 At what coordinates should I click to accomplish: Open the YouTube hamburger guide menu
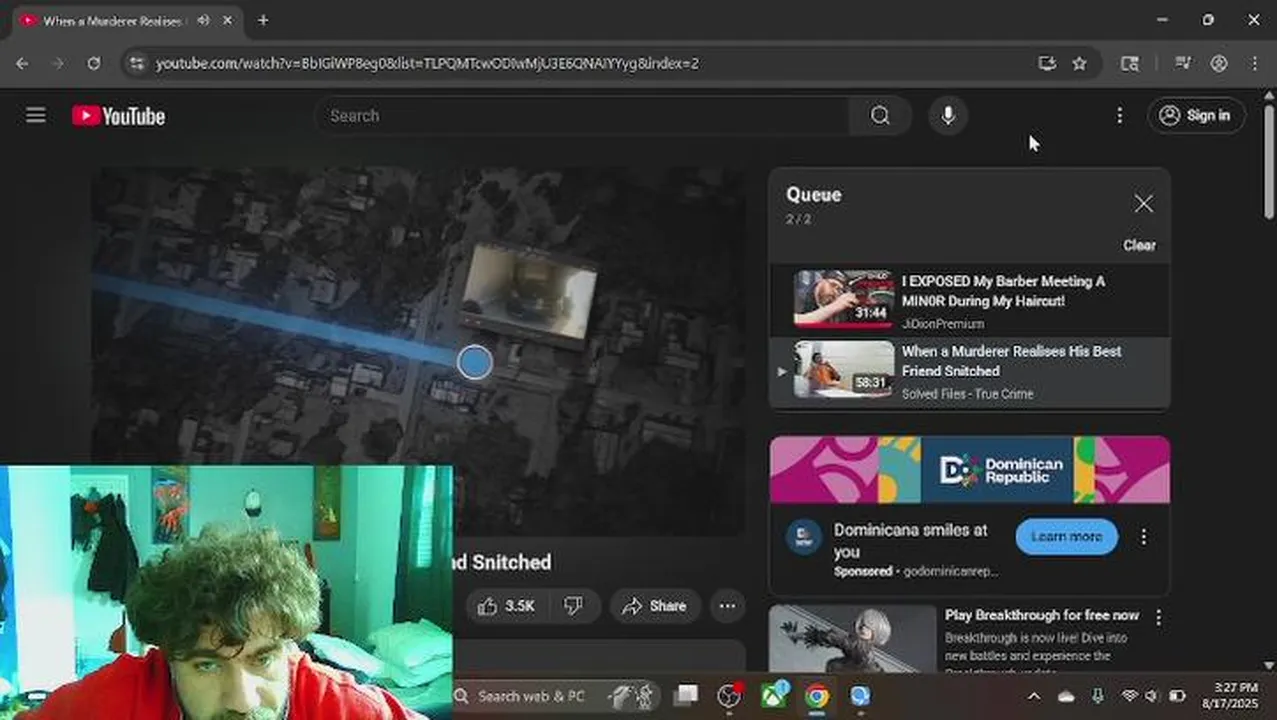(36, 115)
